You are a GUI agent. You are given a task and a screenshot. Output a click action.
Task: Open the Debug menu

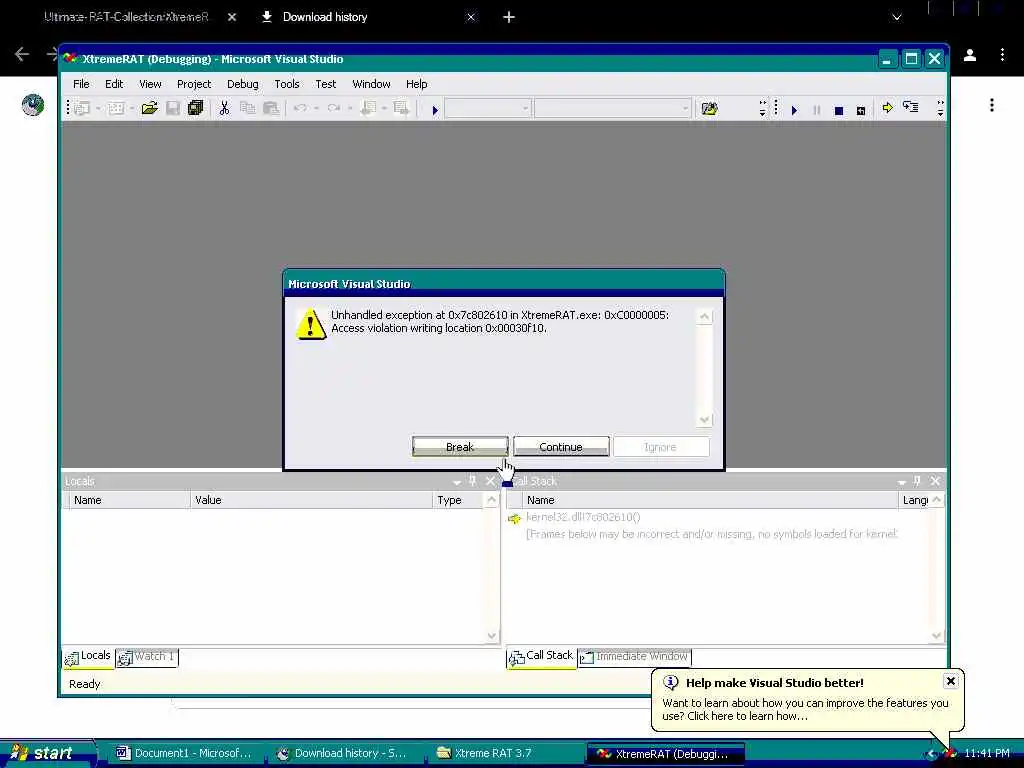coord(242,84)
